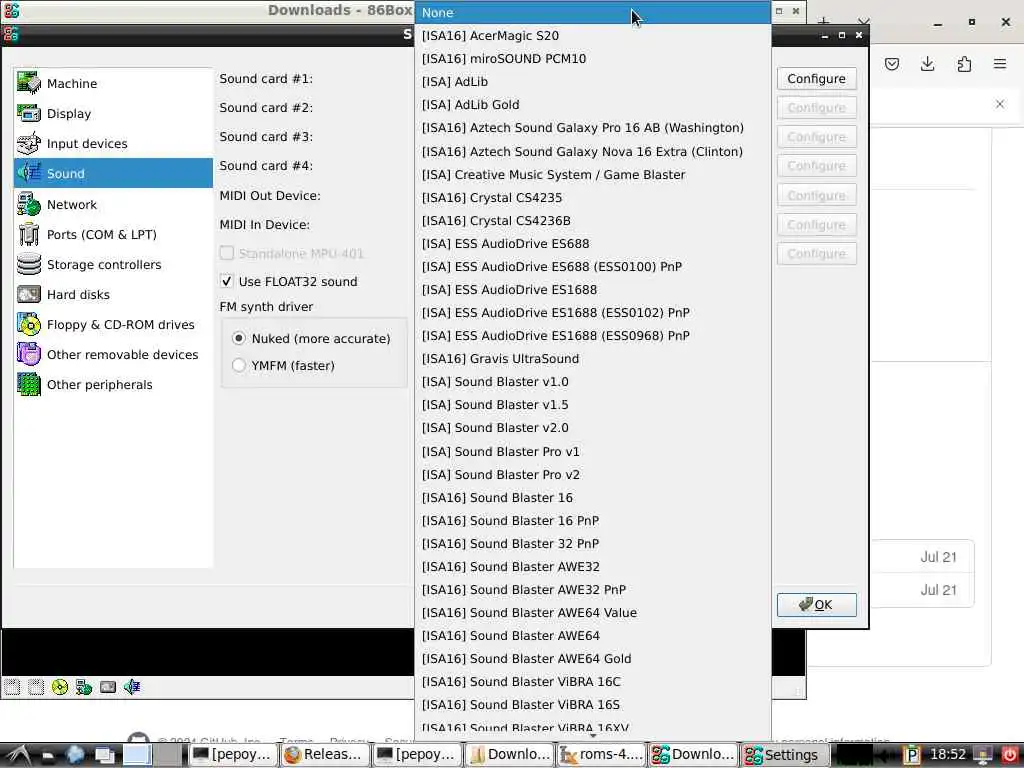Select Input devices in the sidebar
The image size is (1024, 768).
coord(113,144)
